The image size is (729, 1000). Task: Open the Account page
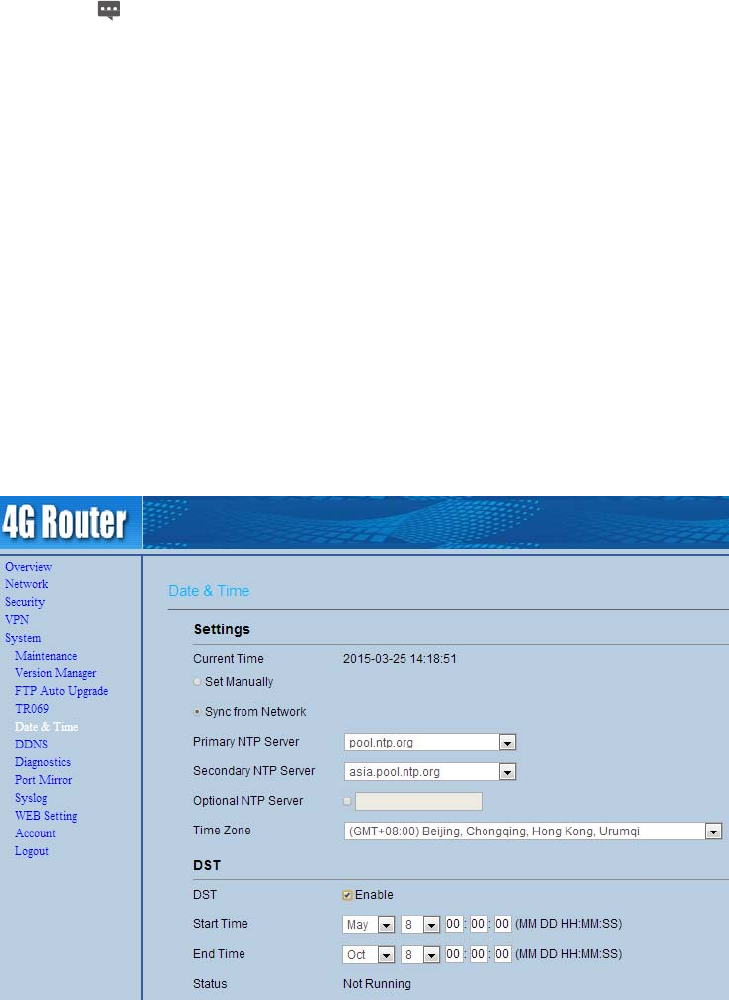pos(35,833)
